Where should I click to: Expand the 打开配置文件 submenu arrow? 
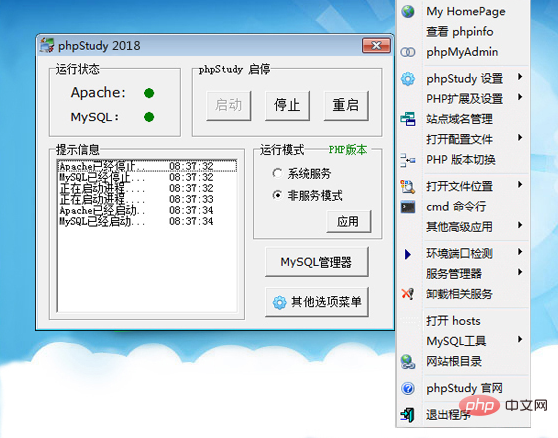tap(520, 137)
